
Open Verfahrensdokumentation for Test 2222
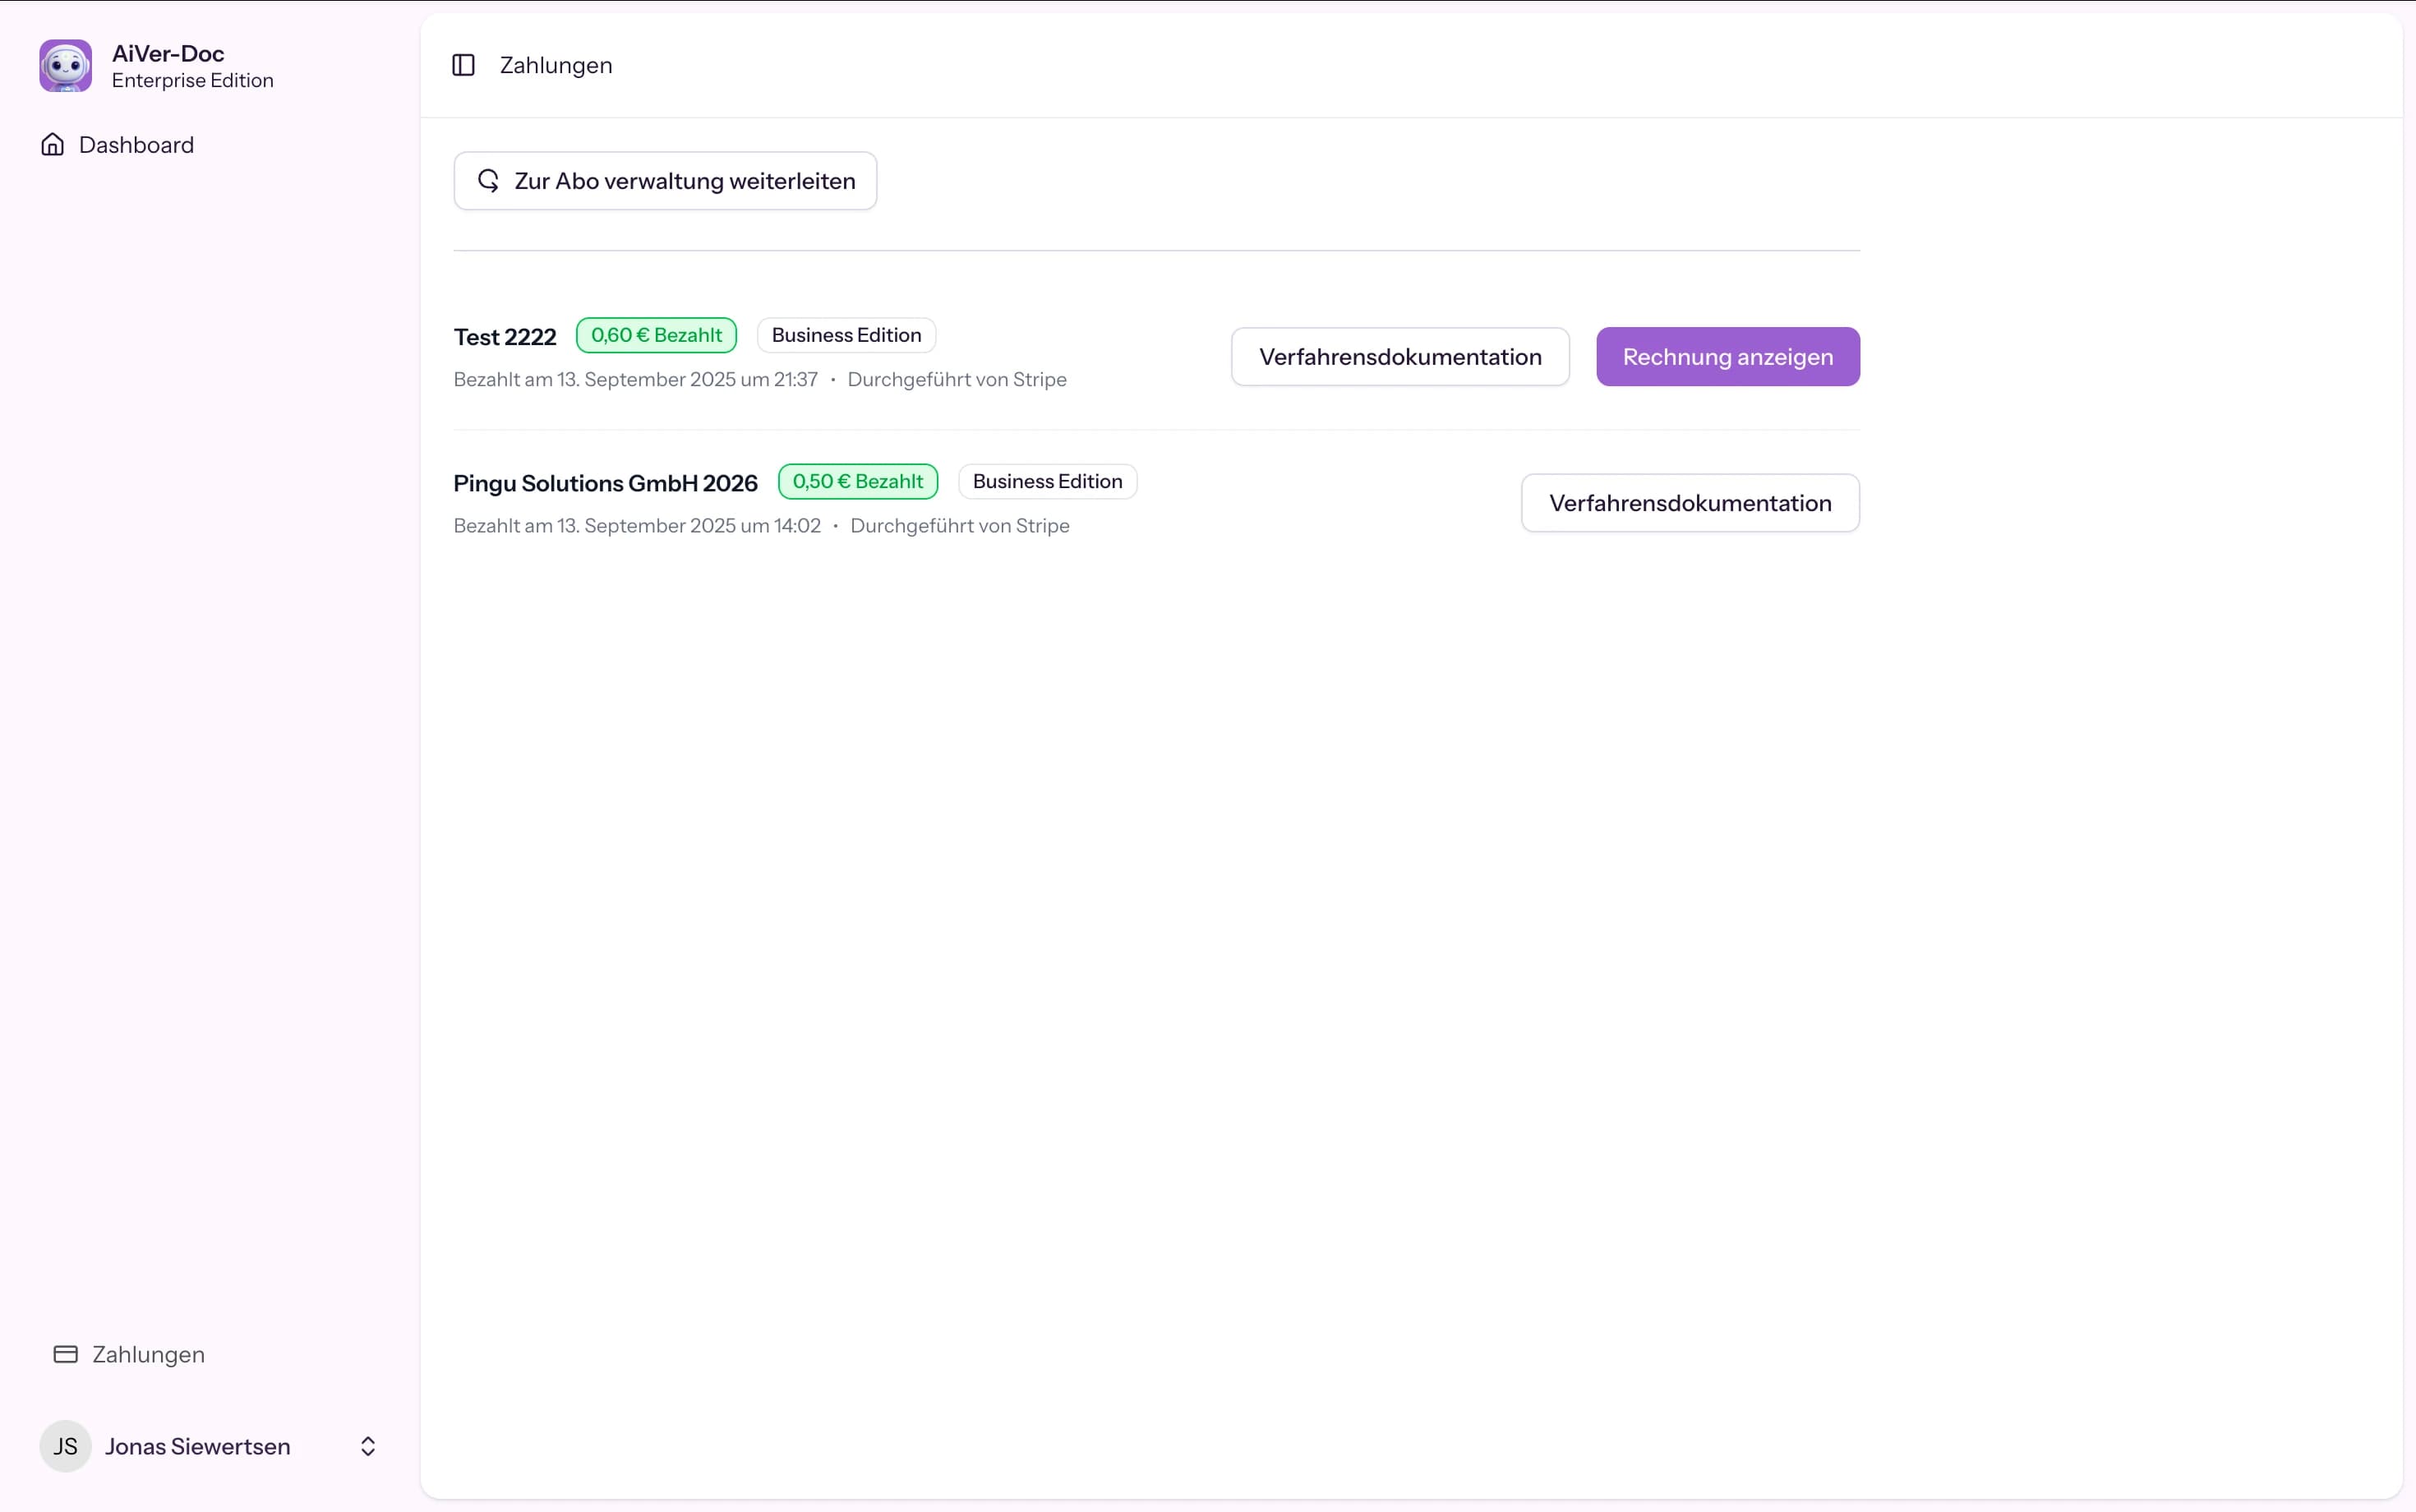[1400, 357]
